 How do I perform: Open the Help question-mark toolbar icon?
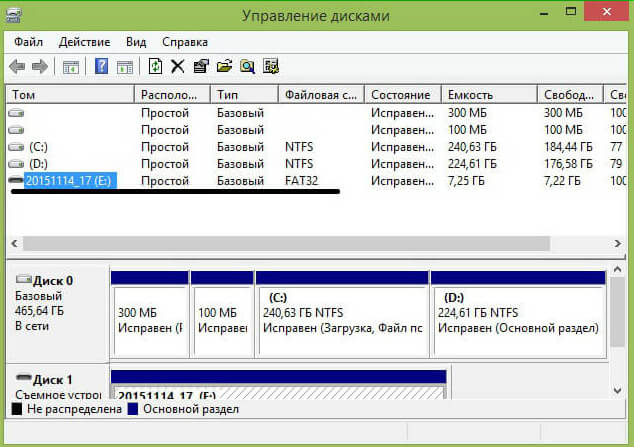[x=101, y=66]
